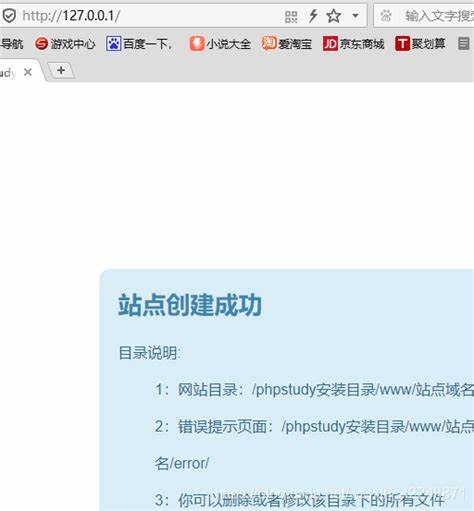474x511 pixels.
Task: Close the current browser tab
Action: (x=28, y=72)
